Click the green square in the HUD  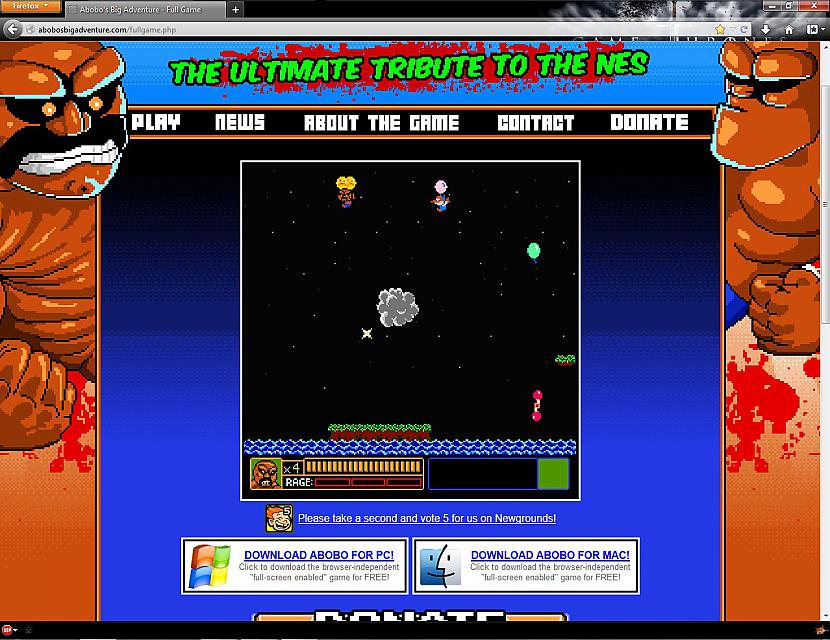click(553, 474)
